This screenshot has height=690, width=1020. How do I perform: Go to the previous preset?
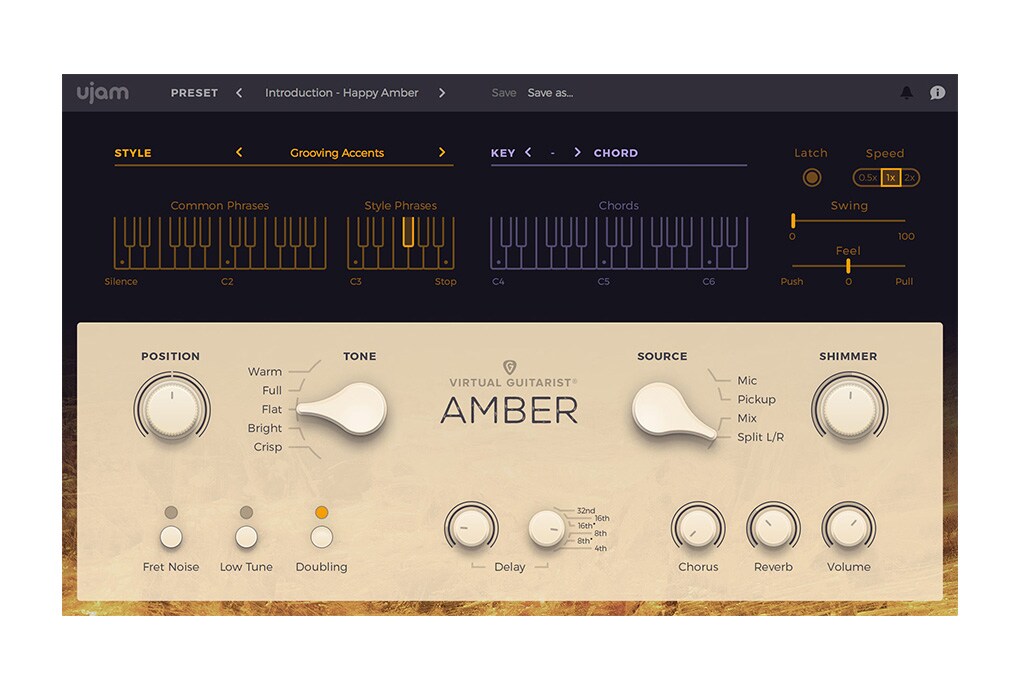239,93
